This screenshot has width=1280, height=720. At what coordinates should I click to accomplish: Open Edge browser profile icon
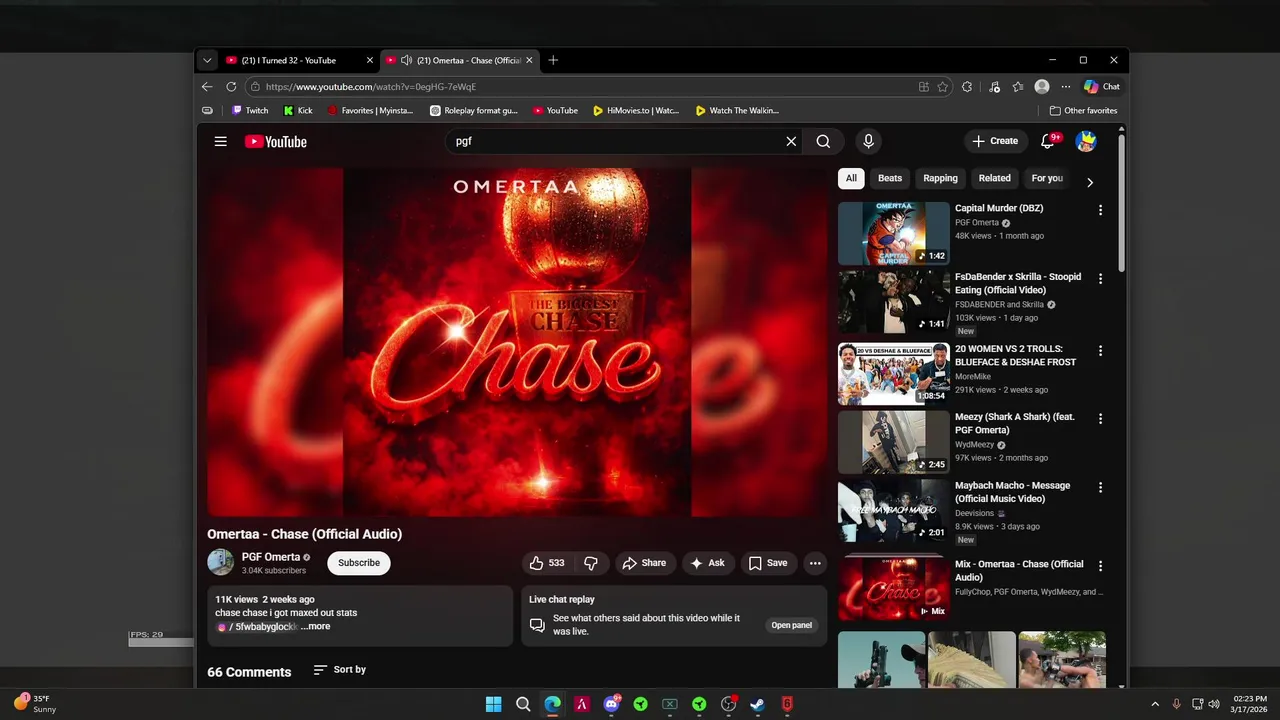pos(1042,87)
